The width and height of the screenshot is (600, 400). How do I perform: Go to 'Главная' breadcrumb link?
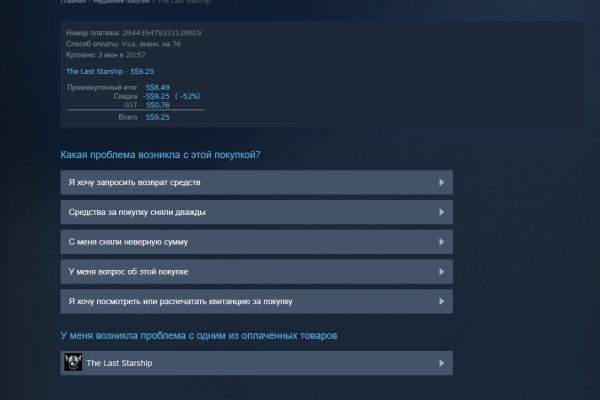click(x=73, y=2)
